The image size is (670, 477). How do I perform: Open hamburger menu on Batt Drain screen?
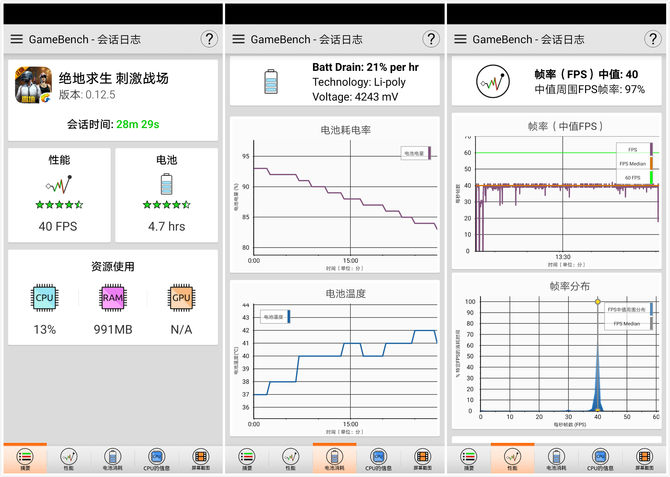[x=238, y=39]
